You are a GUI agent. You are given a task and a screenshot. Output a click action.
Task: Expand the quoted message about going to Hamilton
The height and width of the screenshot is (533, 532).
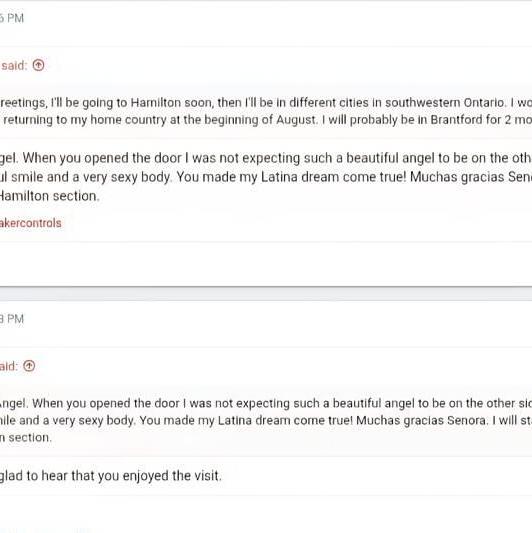(x=266, y=111)
